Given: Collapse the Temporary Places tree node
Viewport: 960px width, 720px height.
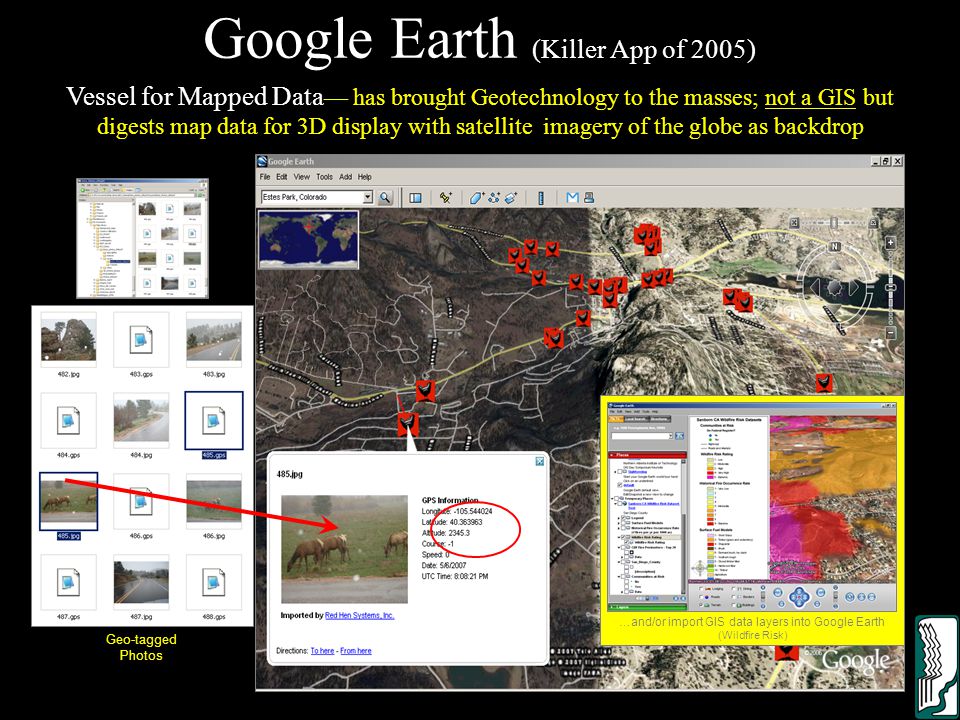Looking at the screenshot, I should [x=613, y=498].
